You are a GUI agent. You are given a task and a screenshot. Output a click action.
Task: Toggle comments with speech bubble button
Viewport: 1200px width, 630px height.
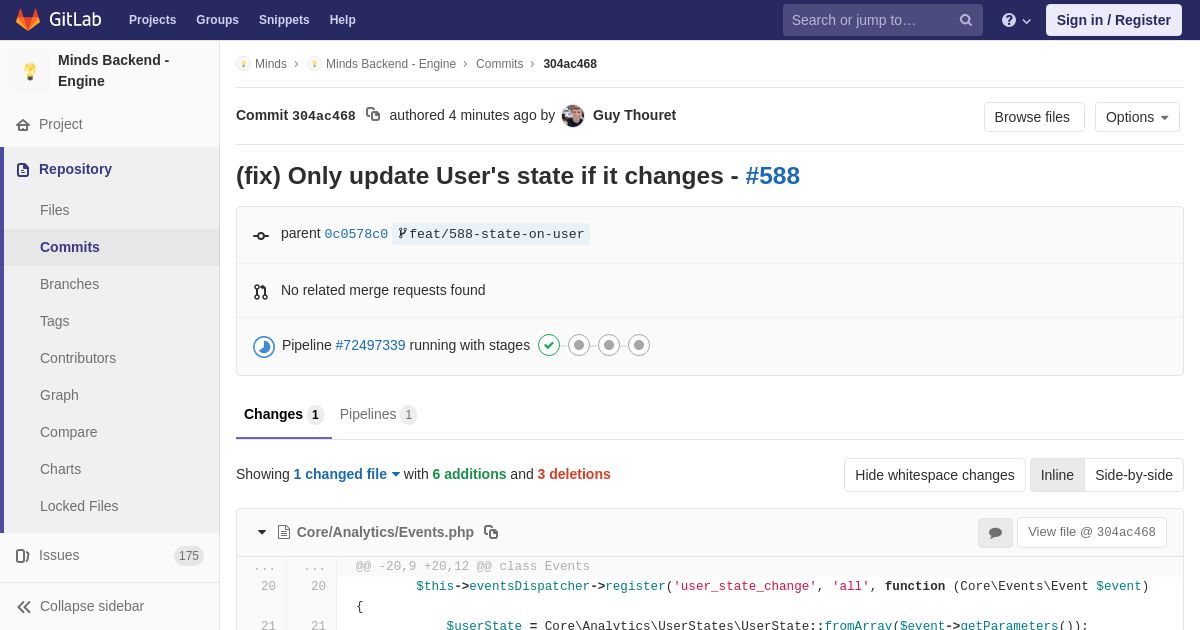coord(995,533)
